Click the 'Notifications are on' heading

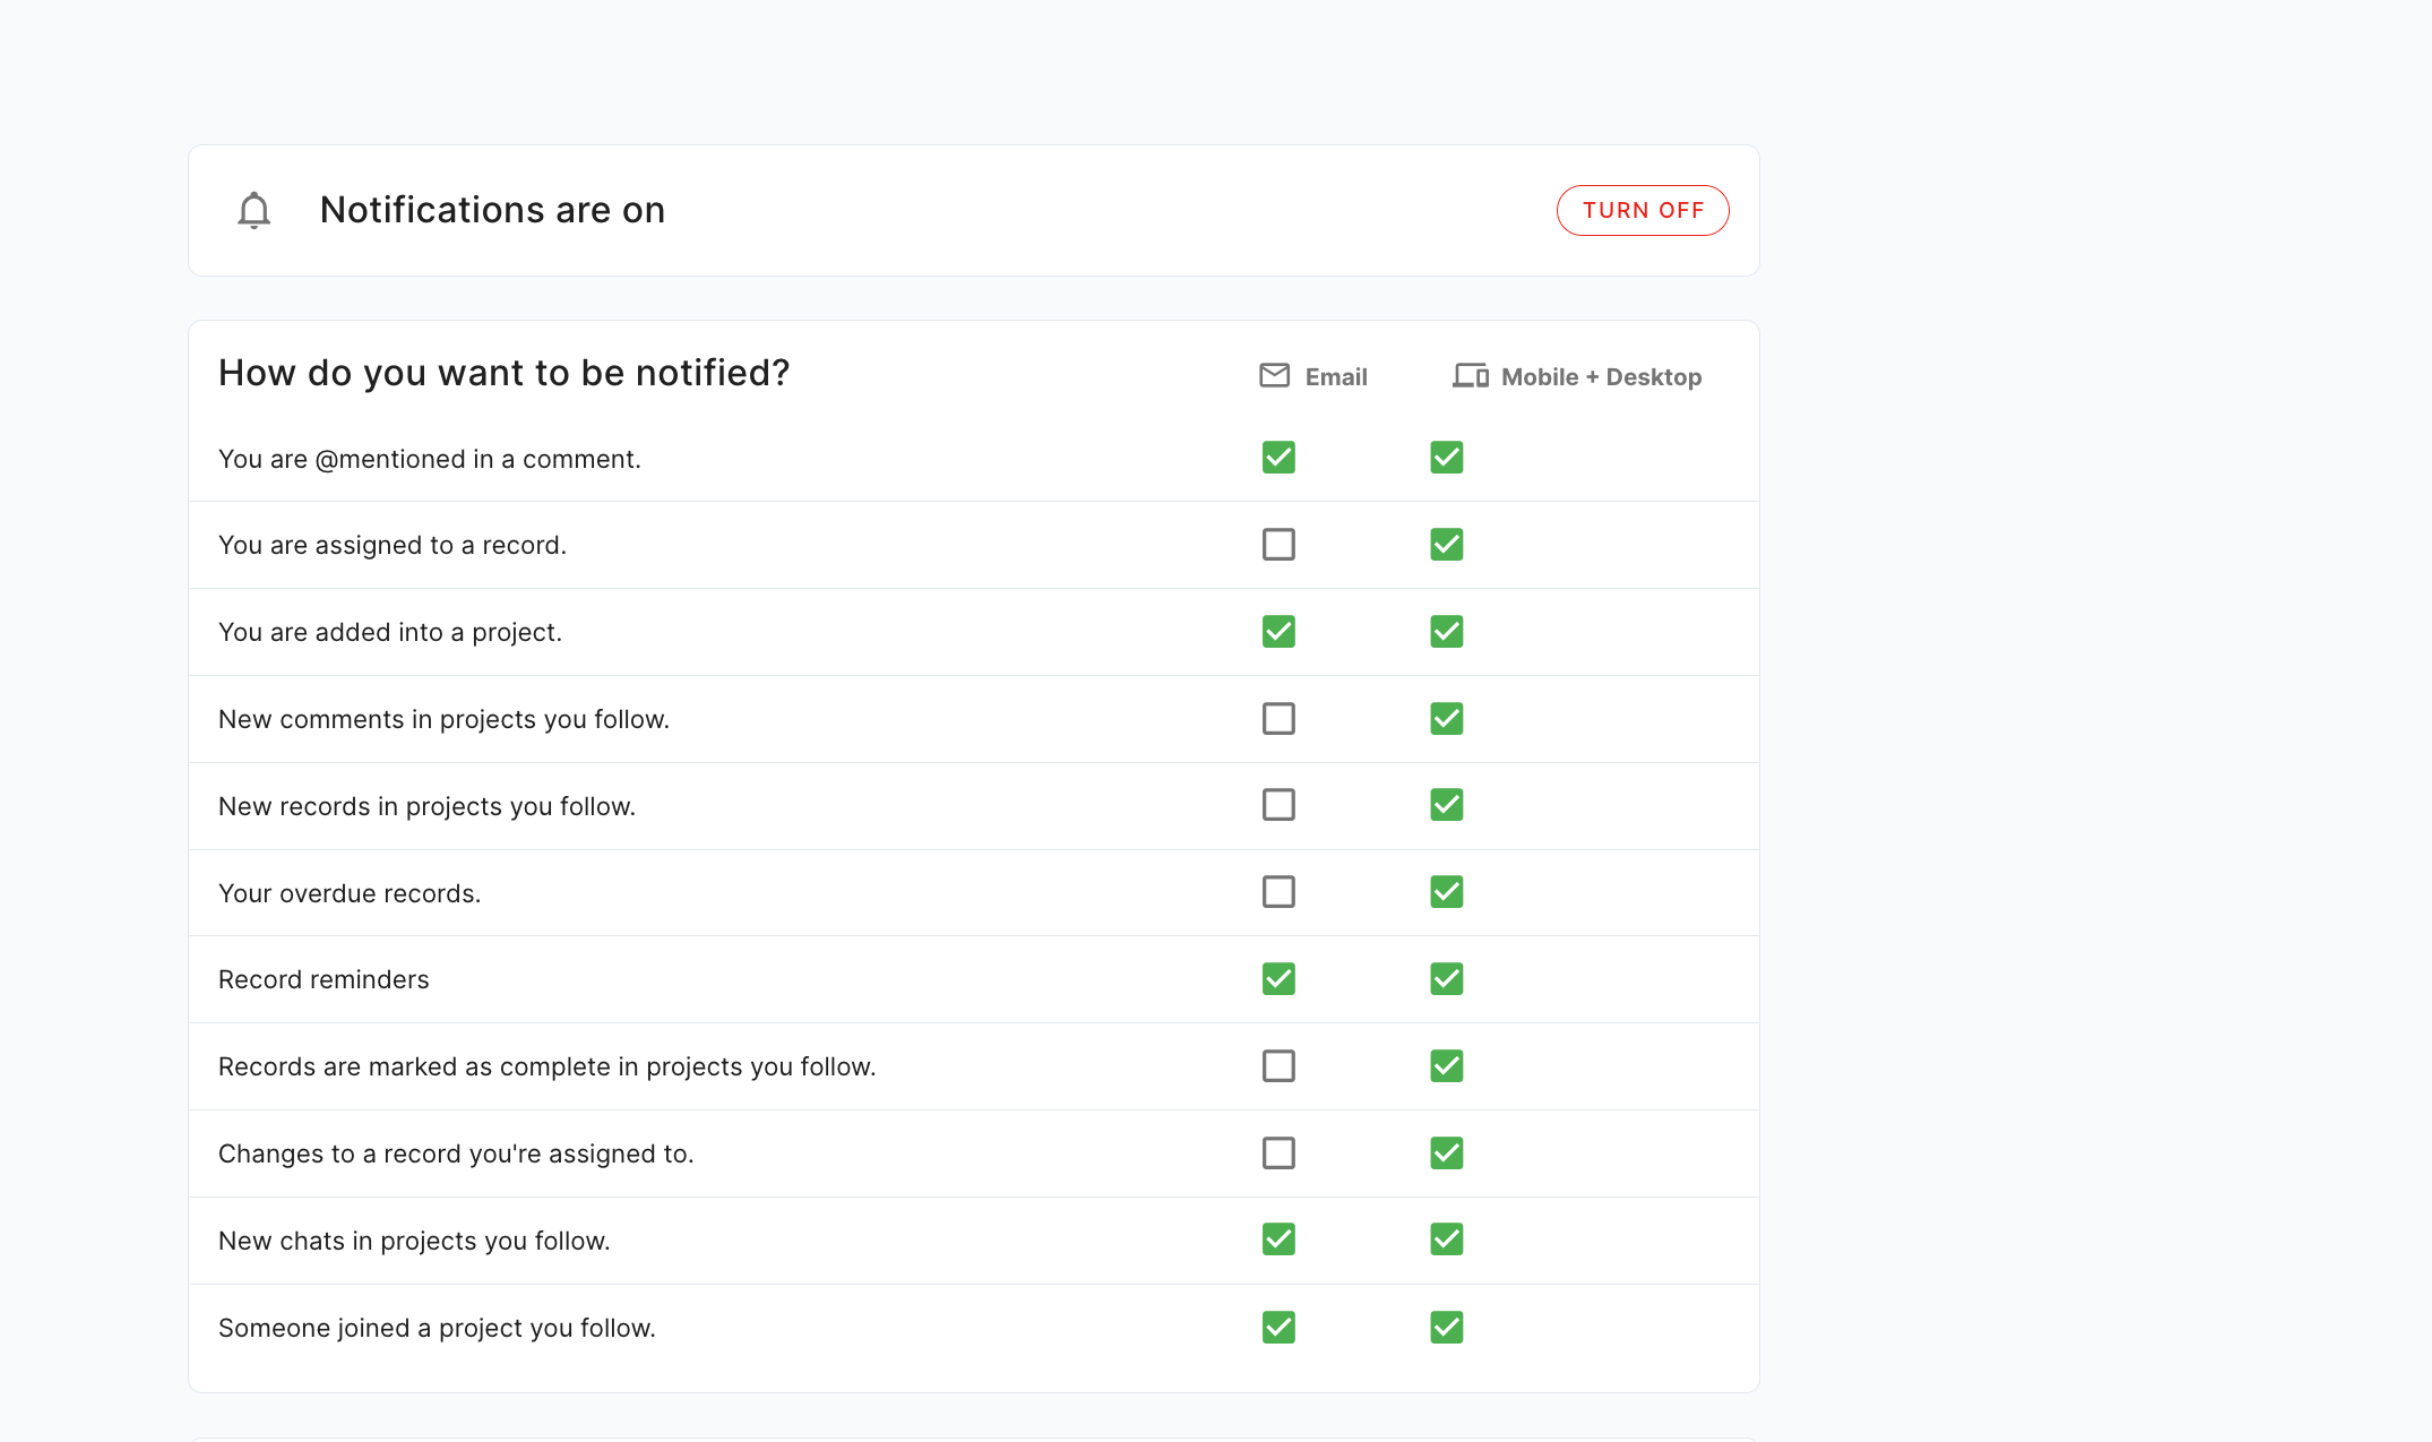pos(492,210)
